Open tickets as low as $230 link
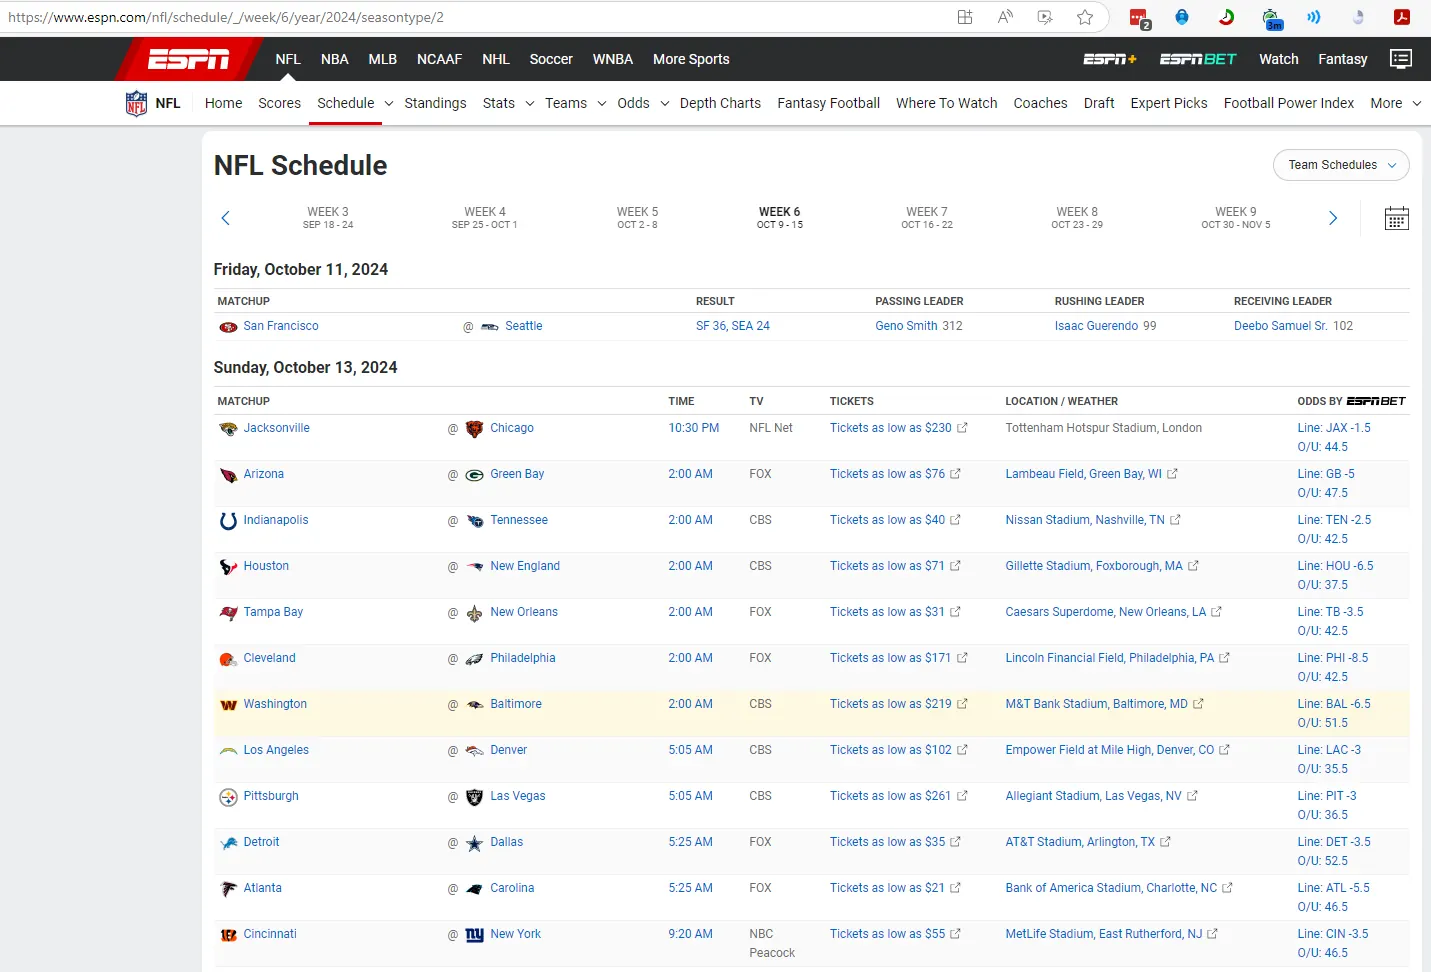This screenshot has width=1431, height=972. coord(891,428)
